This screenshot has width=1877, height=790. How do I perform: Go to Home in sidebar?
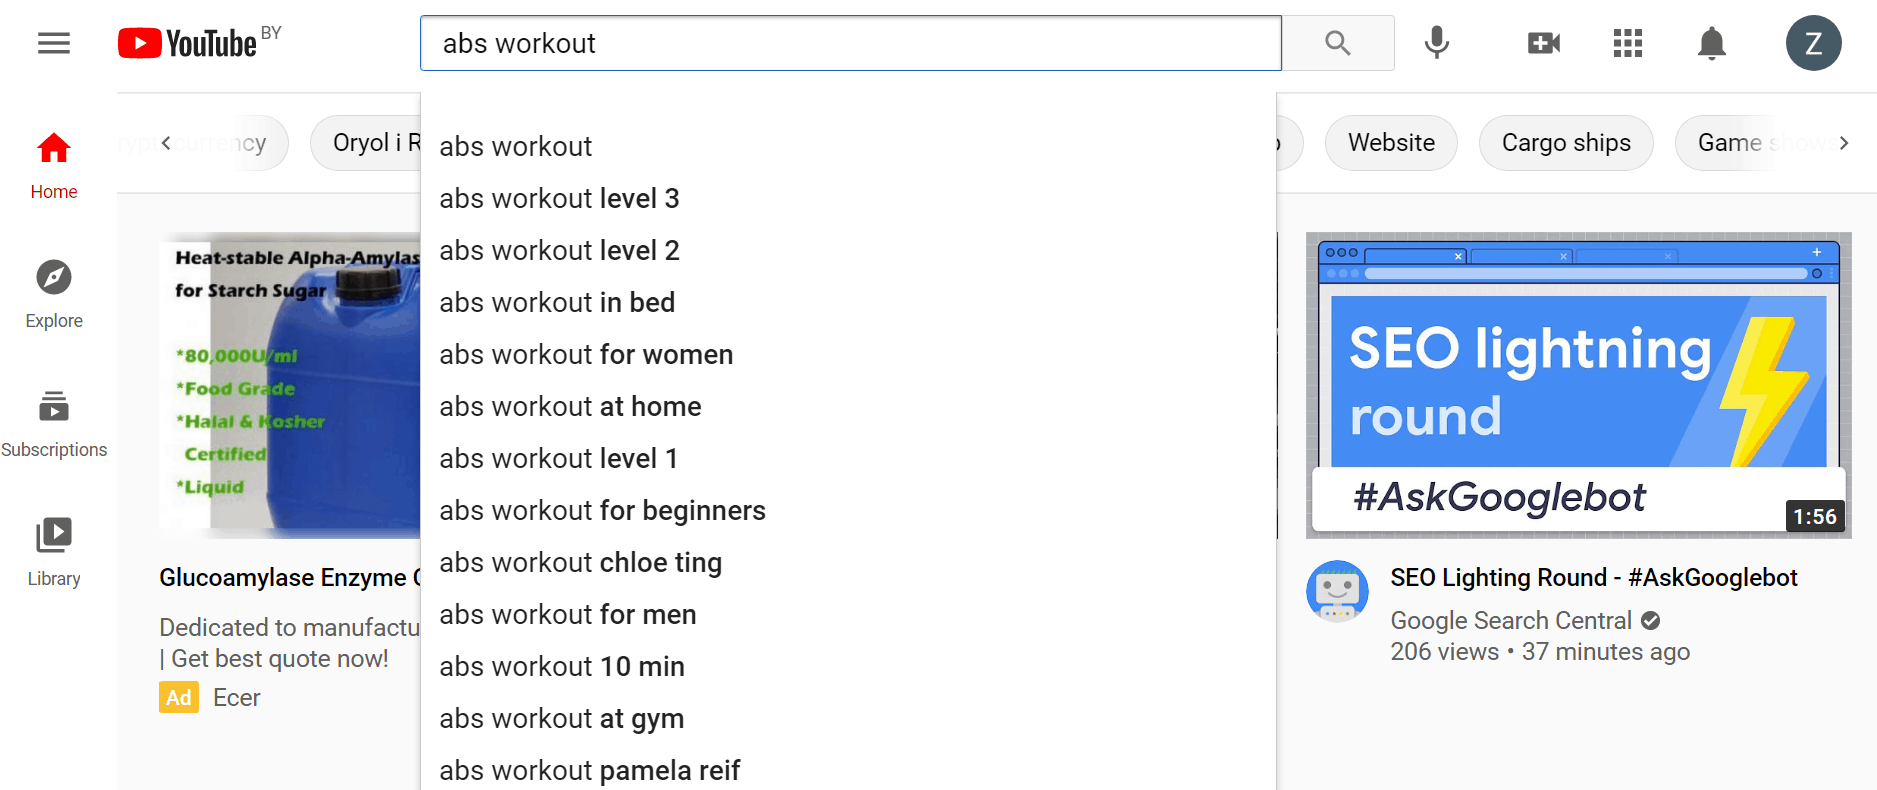pos(54,166)
